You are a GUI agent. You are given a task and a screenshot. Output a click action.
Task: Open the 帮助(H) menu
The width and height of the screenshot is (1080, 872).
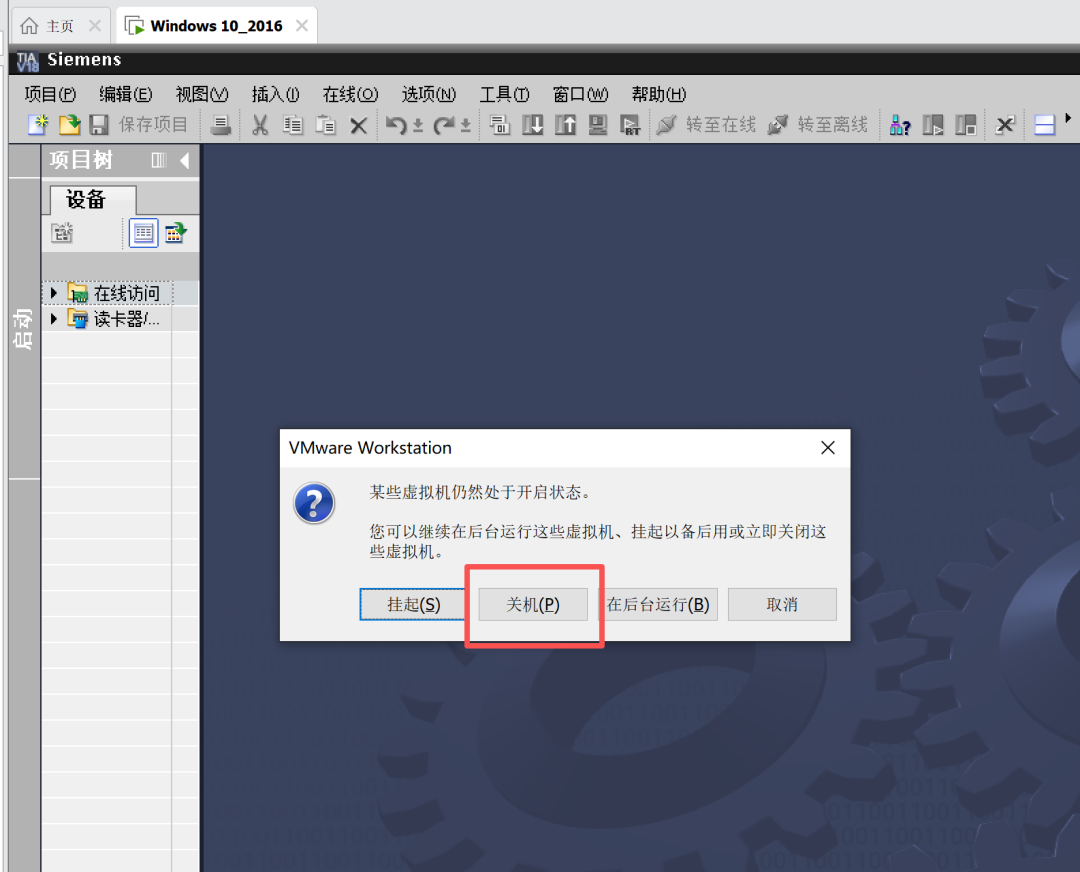click(x=658, y=94)
